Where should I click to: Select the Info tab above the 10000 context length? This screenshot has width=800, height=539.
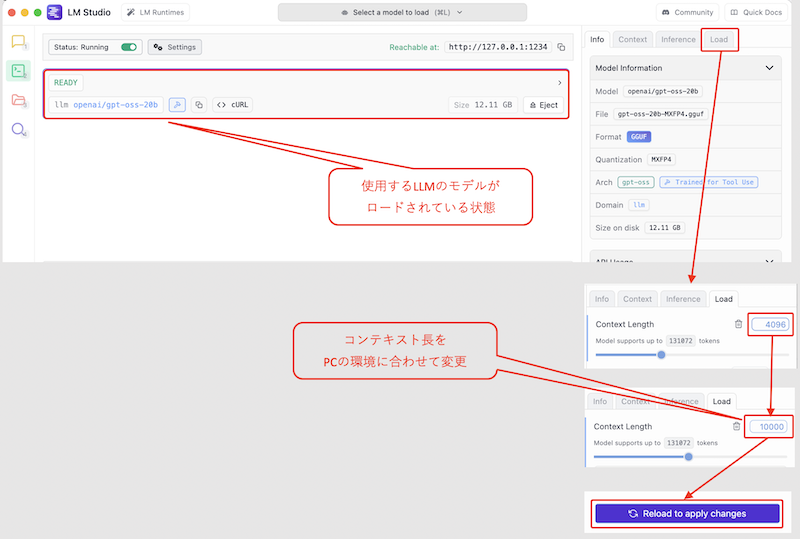pyautogui.click(x=600, y=401)
